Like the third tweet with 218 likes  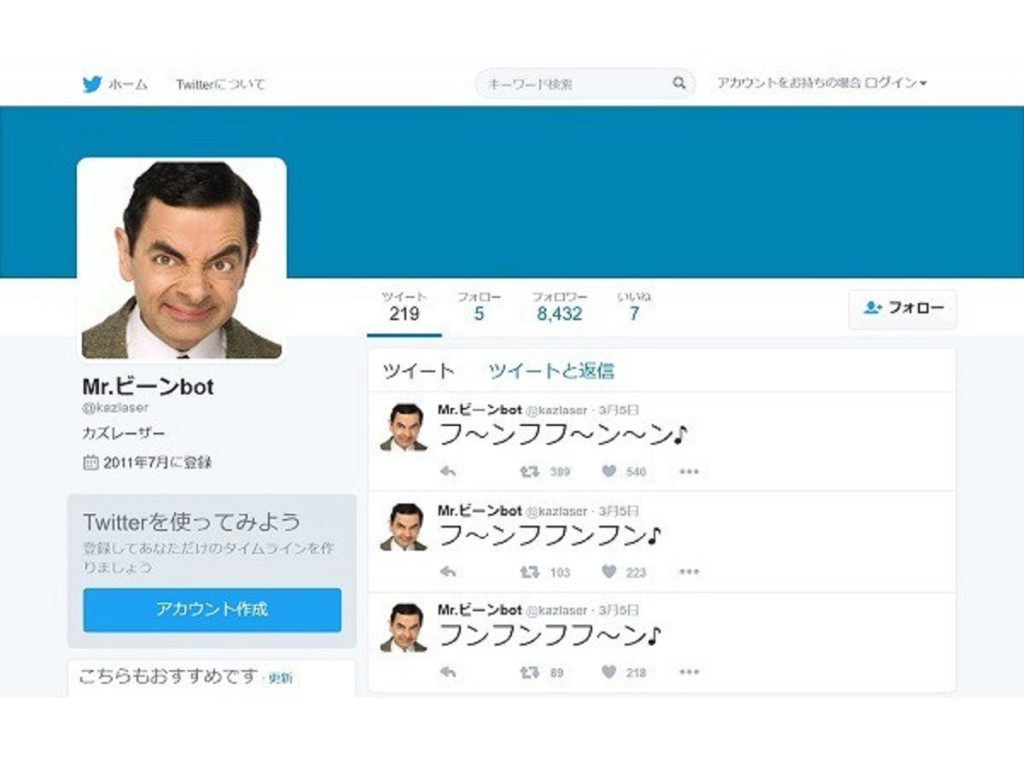point(609,672)
